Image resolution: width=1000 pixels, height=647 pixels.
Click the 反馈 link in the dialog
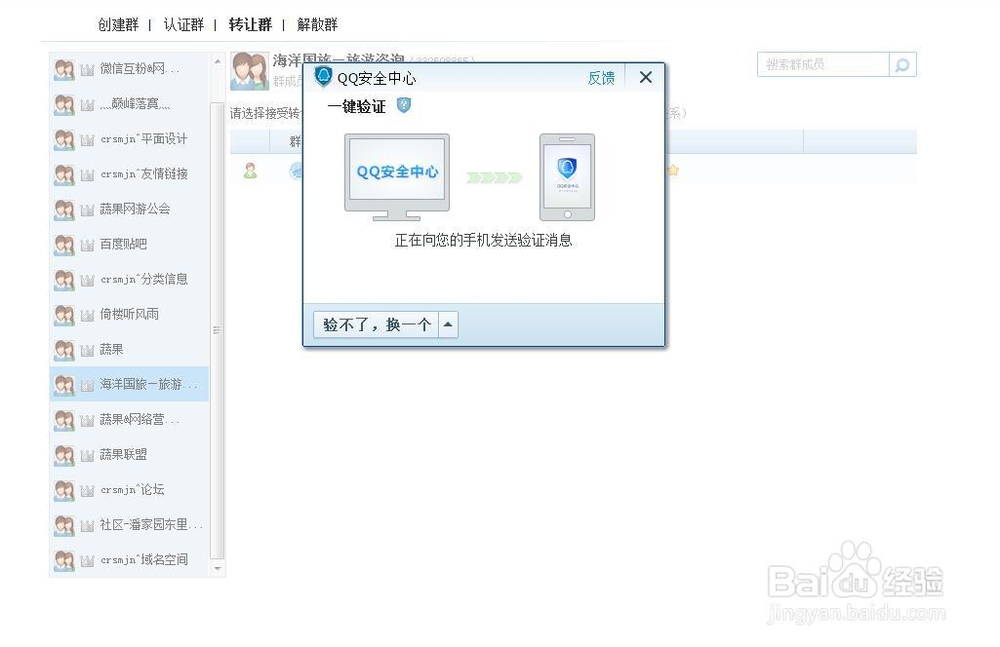tap(601, 78)
